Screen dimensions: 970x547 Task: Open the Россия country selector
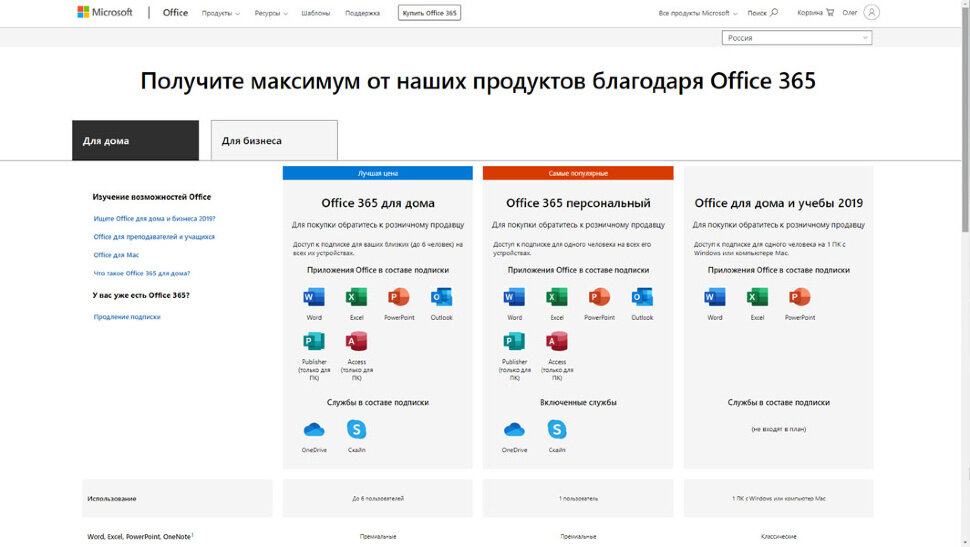797,38
